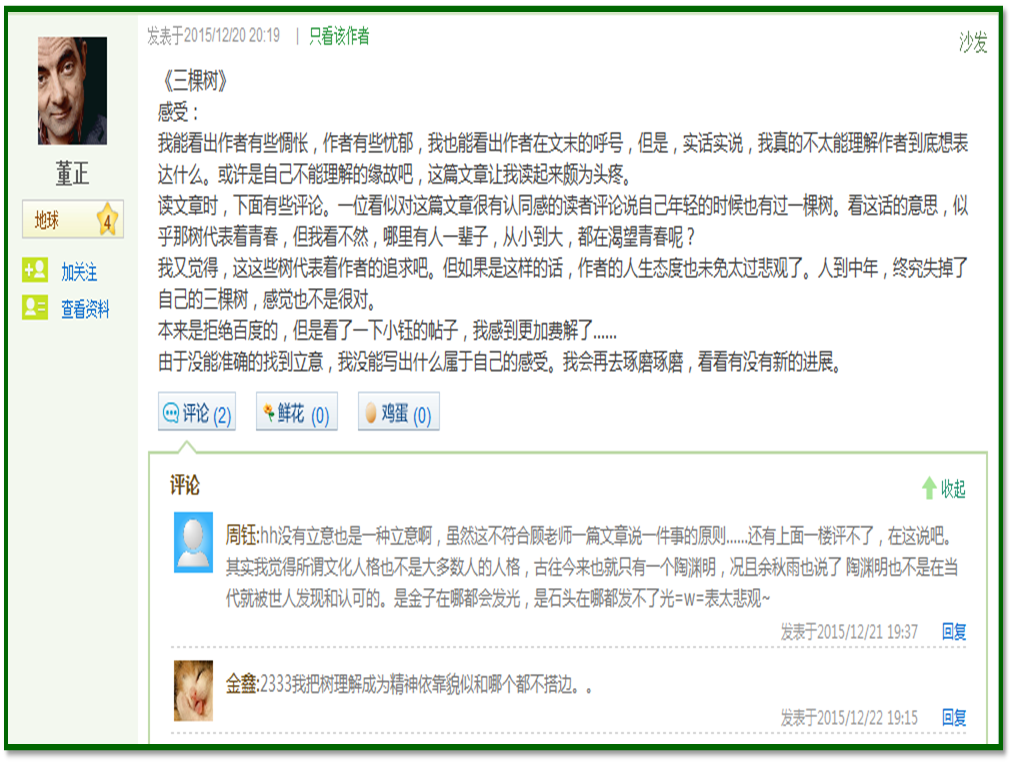
Task: Click the 加关注 follow icon
Action: pyautogui.click(x=35, y=270)
